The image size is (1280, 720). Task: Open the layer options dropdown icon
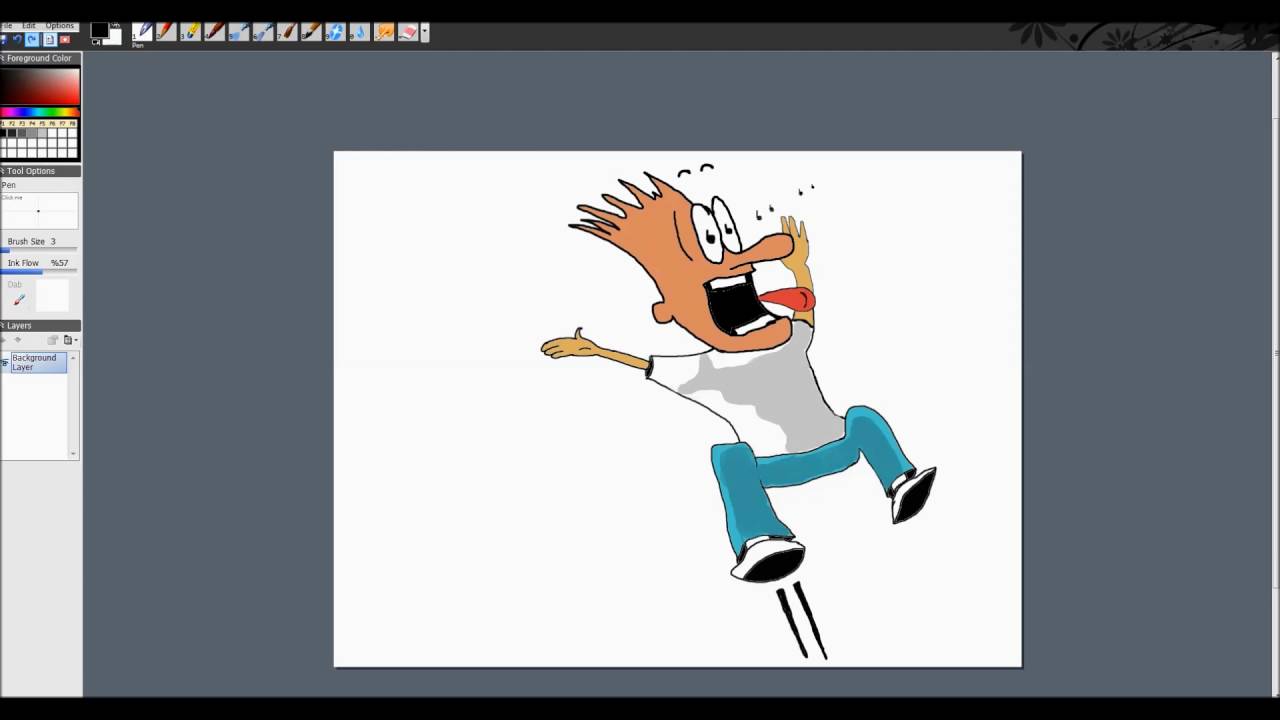point(70,340)
